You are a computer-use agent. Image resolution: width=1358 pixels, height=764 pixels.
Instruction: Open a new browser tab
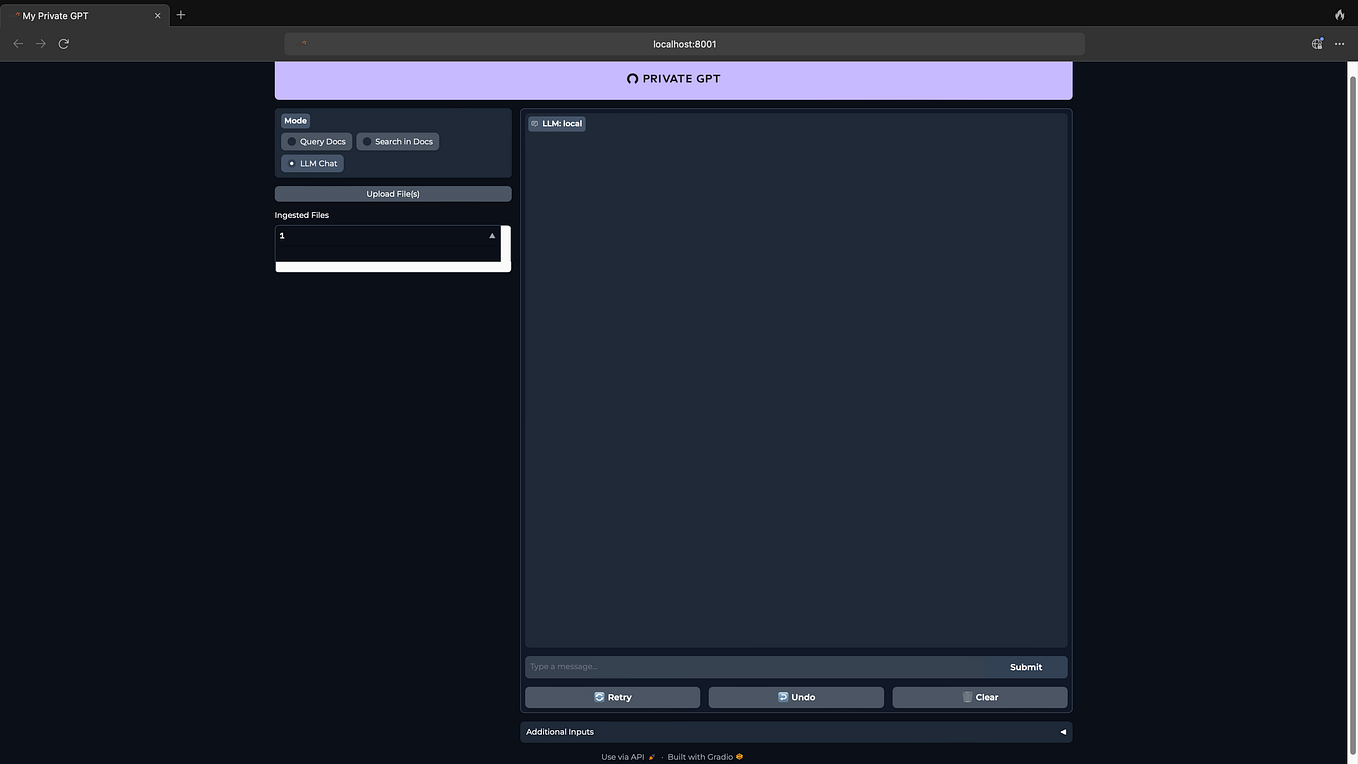tap(181, 15)
